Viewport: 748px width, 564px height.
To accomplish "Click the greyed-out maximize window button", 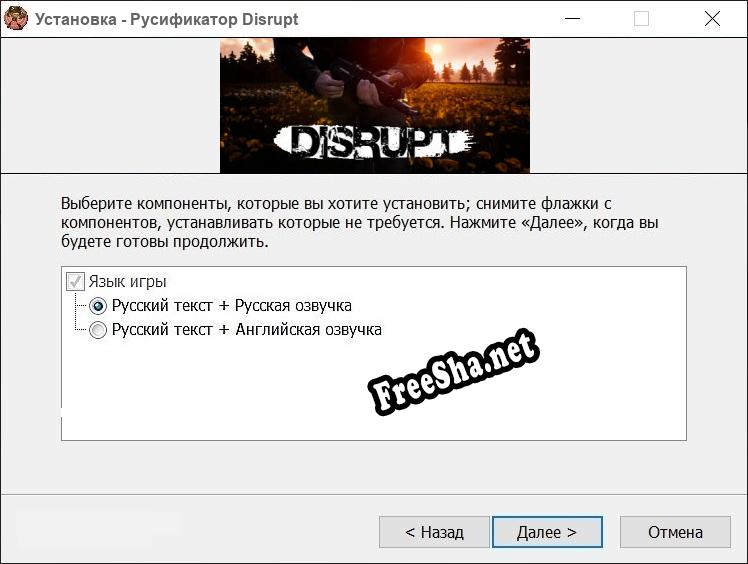I will pyautogui.click(x=641, y=19).
